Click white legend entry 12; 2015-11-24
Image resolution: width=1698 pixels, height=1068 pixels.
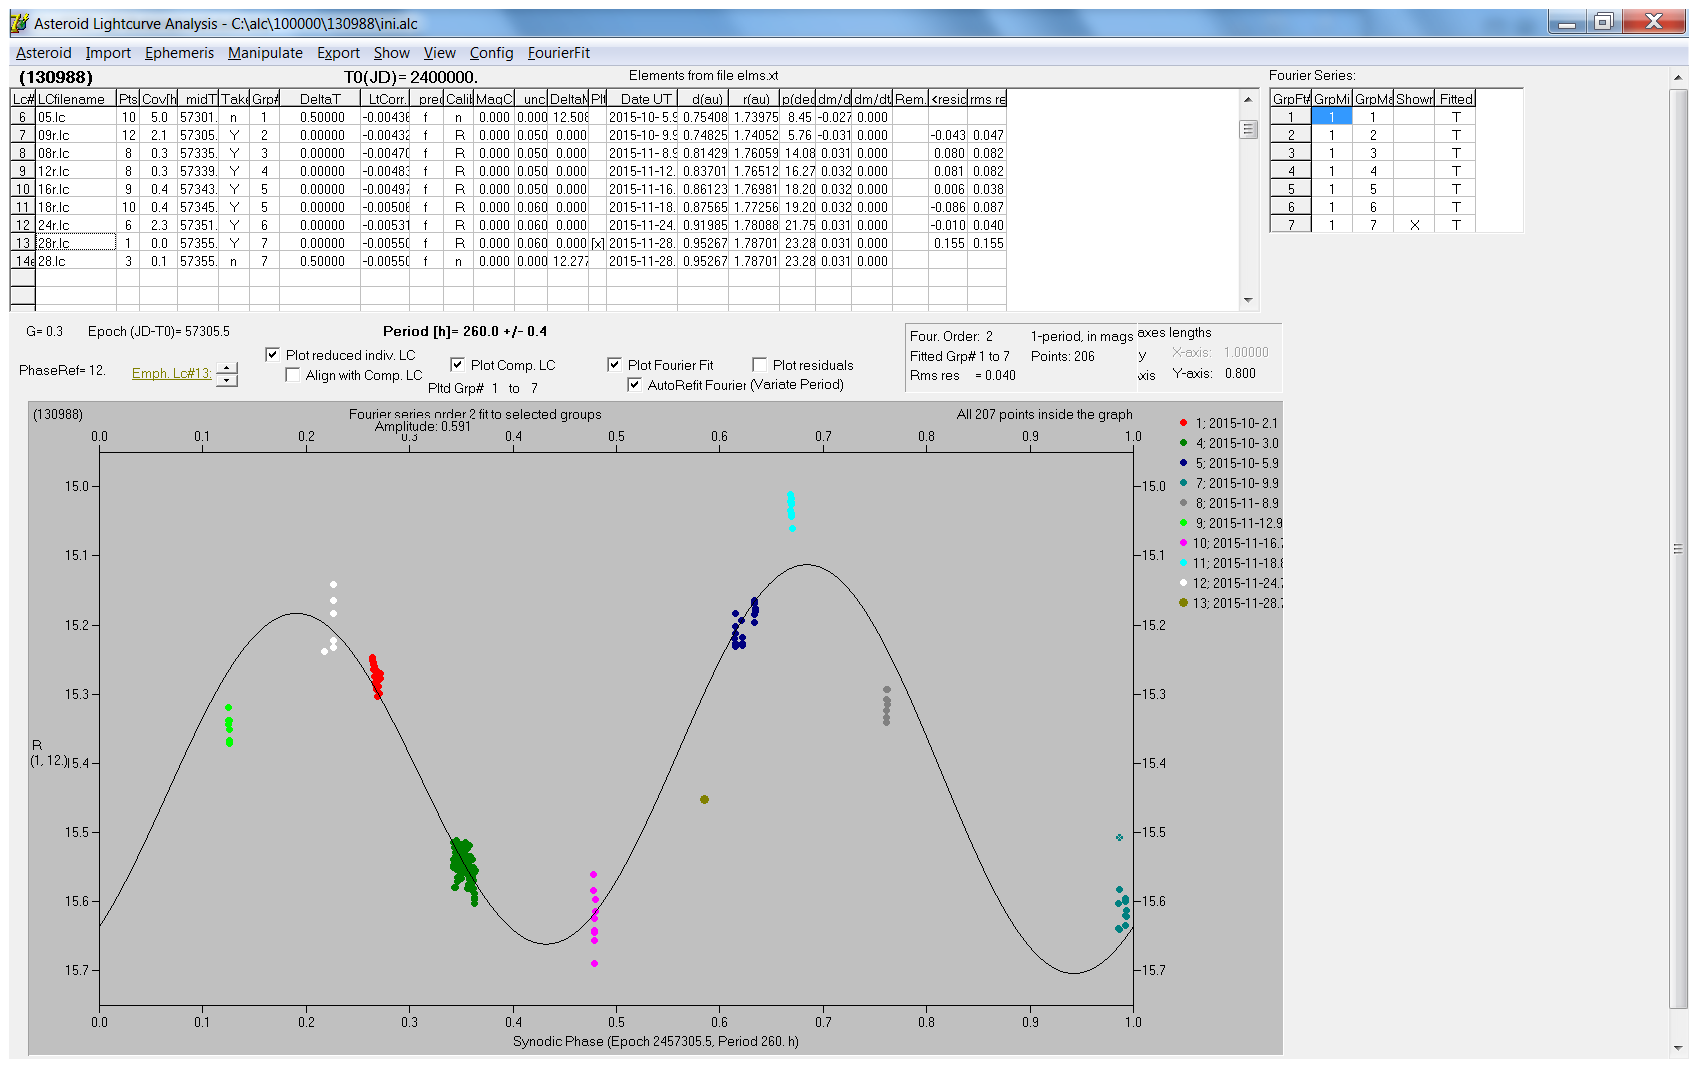pos(1230,583)
